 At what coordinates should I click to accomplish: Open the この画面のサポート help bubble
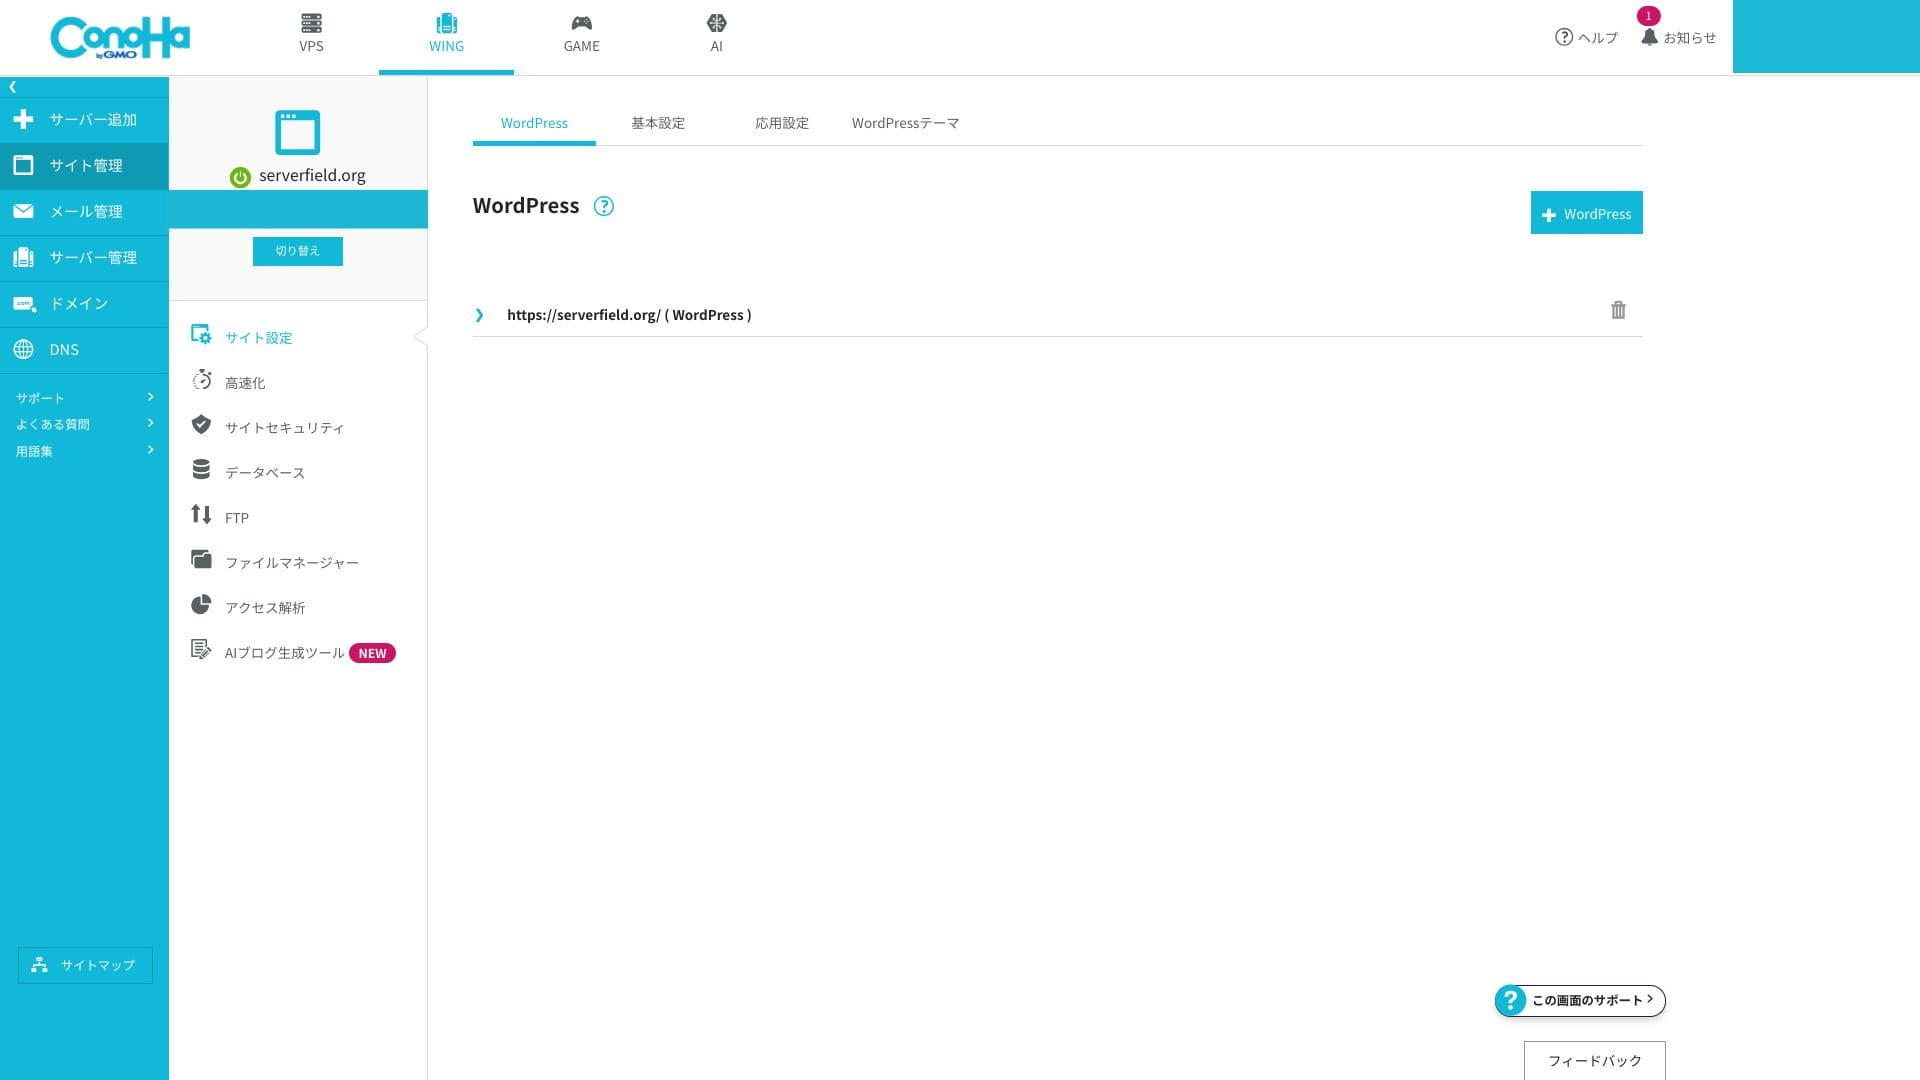click(x=1580, y=1000)
